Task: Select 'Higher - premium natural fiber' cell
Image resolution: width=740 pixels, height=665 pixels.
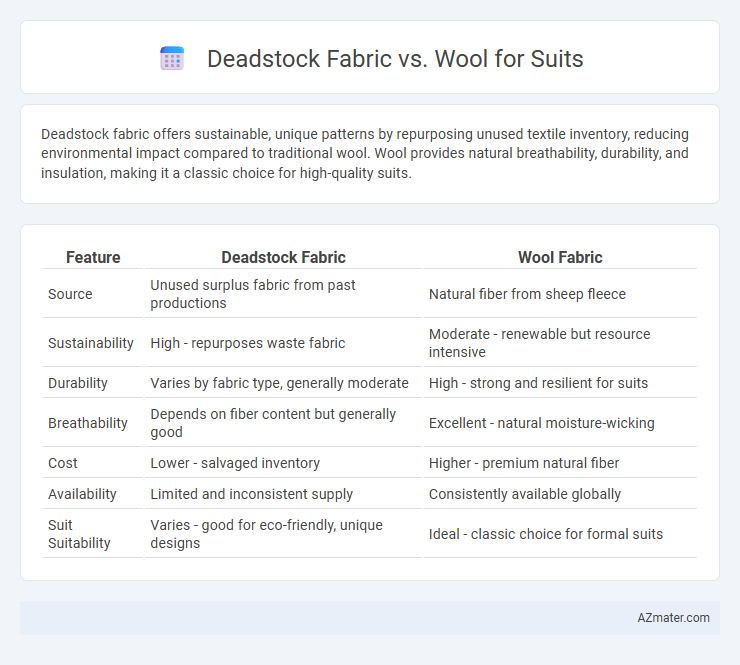Action: click(x=560, y=463)
